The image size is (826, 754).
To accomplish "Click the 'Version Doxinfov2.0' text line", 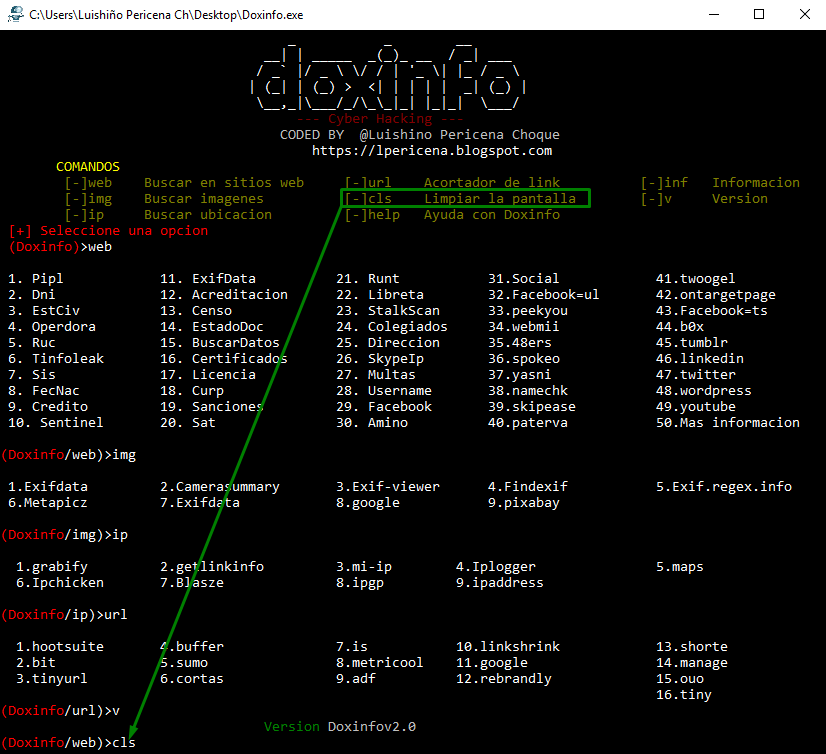I will tap(338, 726).
